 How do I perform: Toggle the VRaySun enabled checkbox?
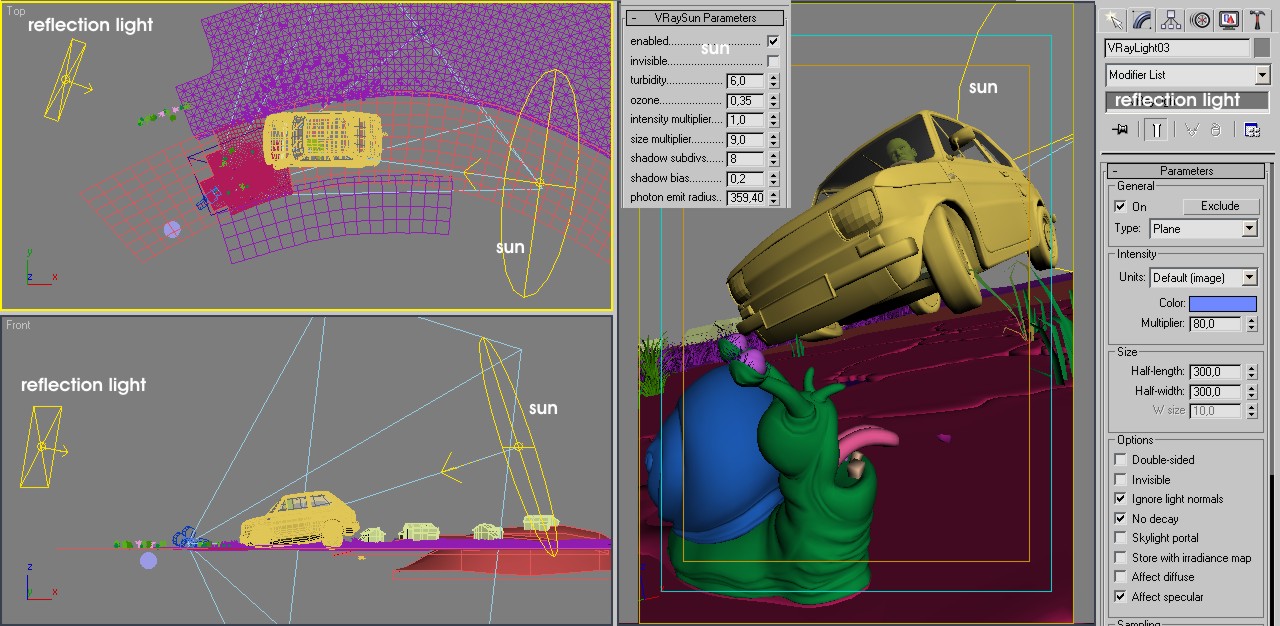pos(773,41)
